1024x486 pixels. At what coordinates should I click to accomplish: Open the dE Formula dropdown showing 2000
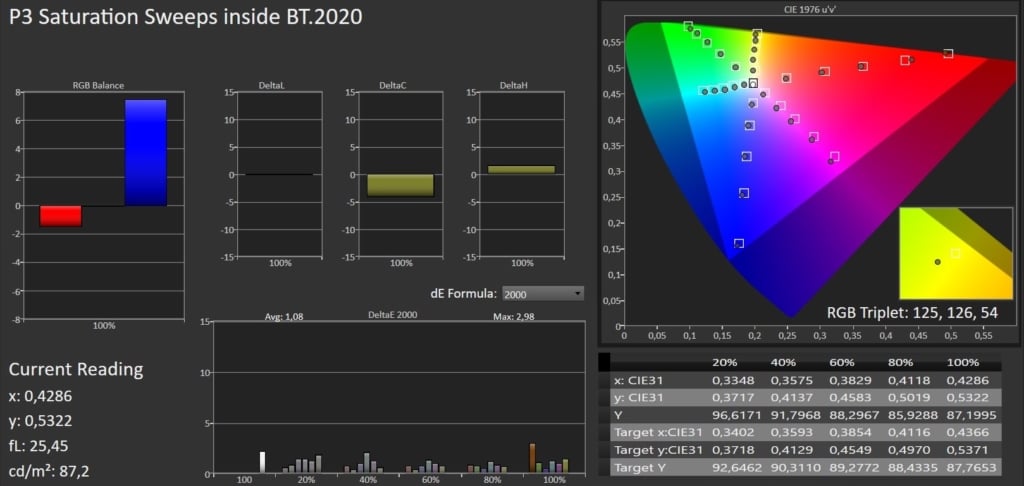543,294
